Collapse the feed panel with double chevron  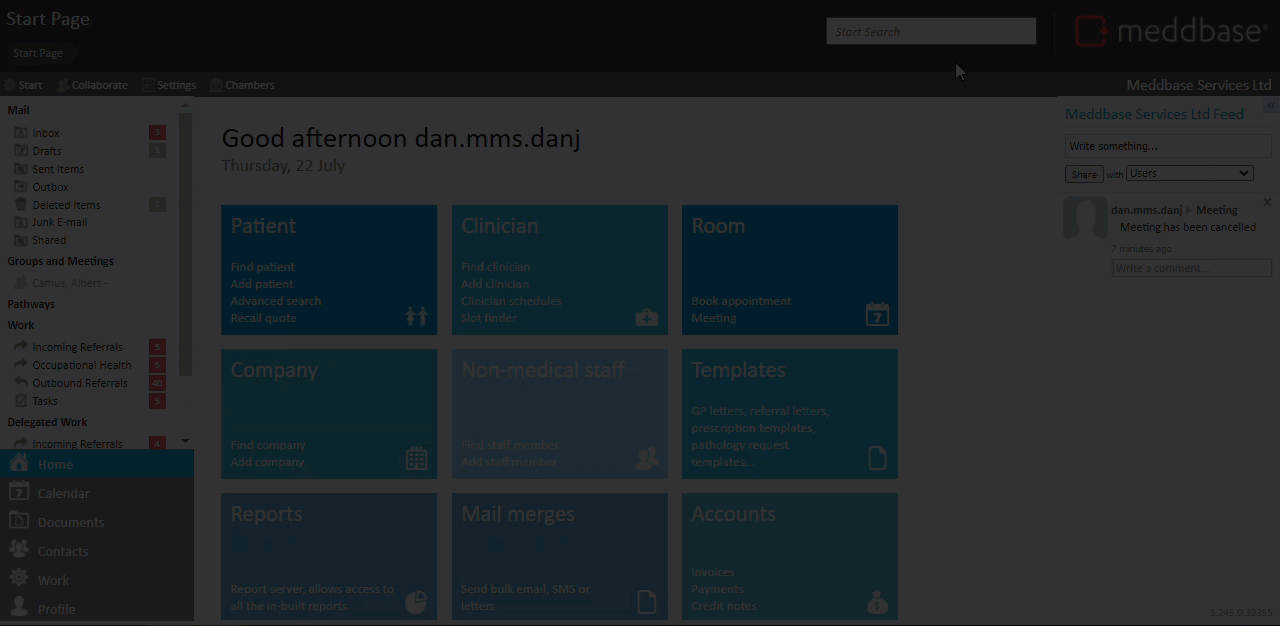1270,105
